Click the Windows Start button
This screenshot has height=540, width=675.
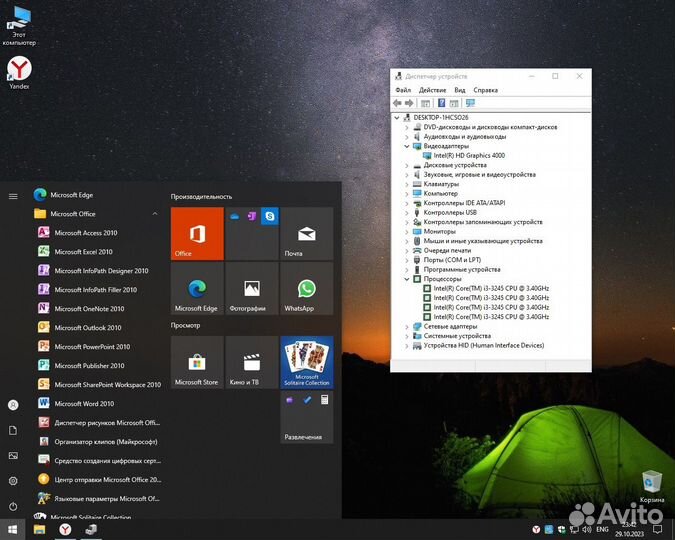pos(12,529)
